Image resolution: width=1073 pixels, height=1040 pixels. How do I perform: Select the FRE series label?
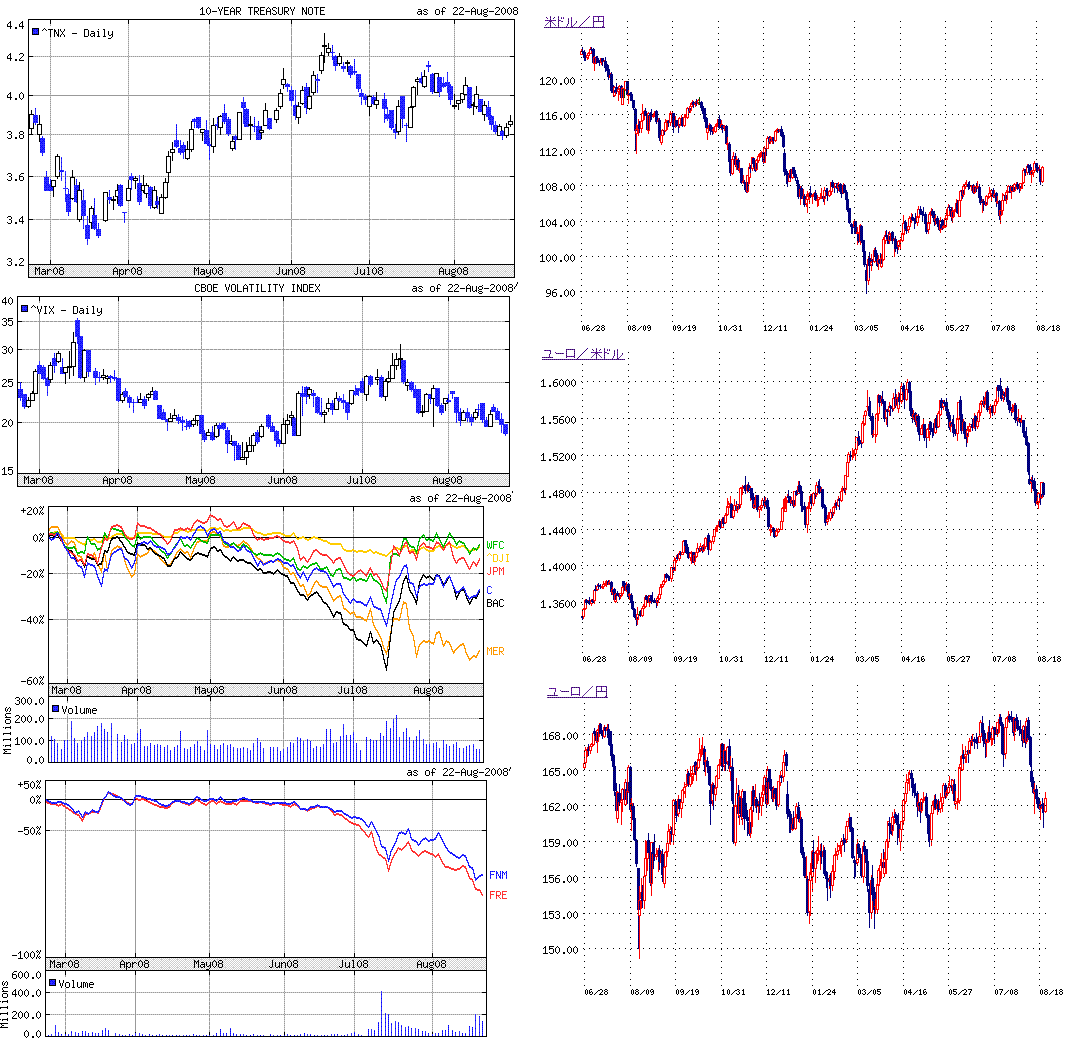coord(497,895)
